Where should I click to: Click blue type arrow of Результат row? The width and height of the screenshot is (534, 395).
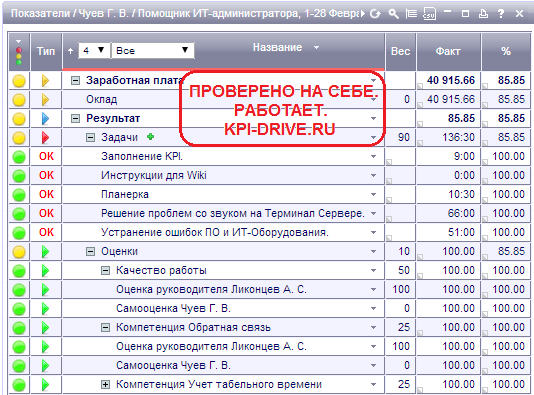click(45, 118)
